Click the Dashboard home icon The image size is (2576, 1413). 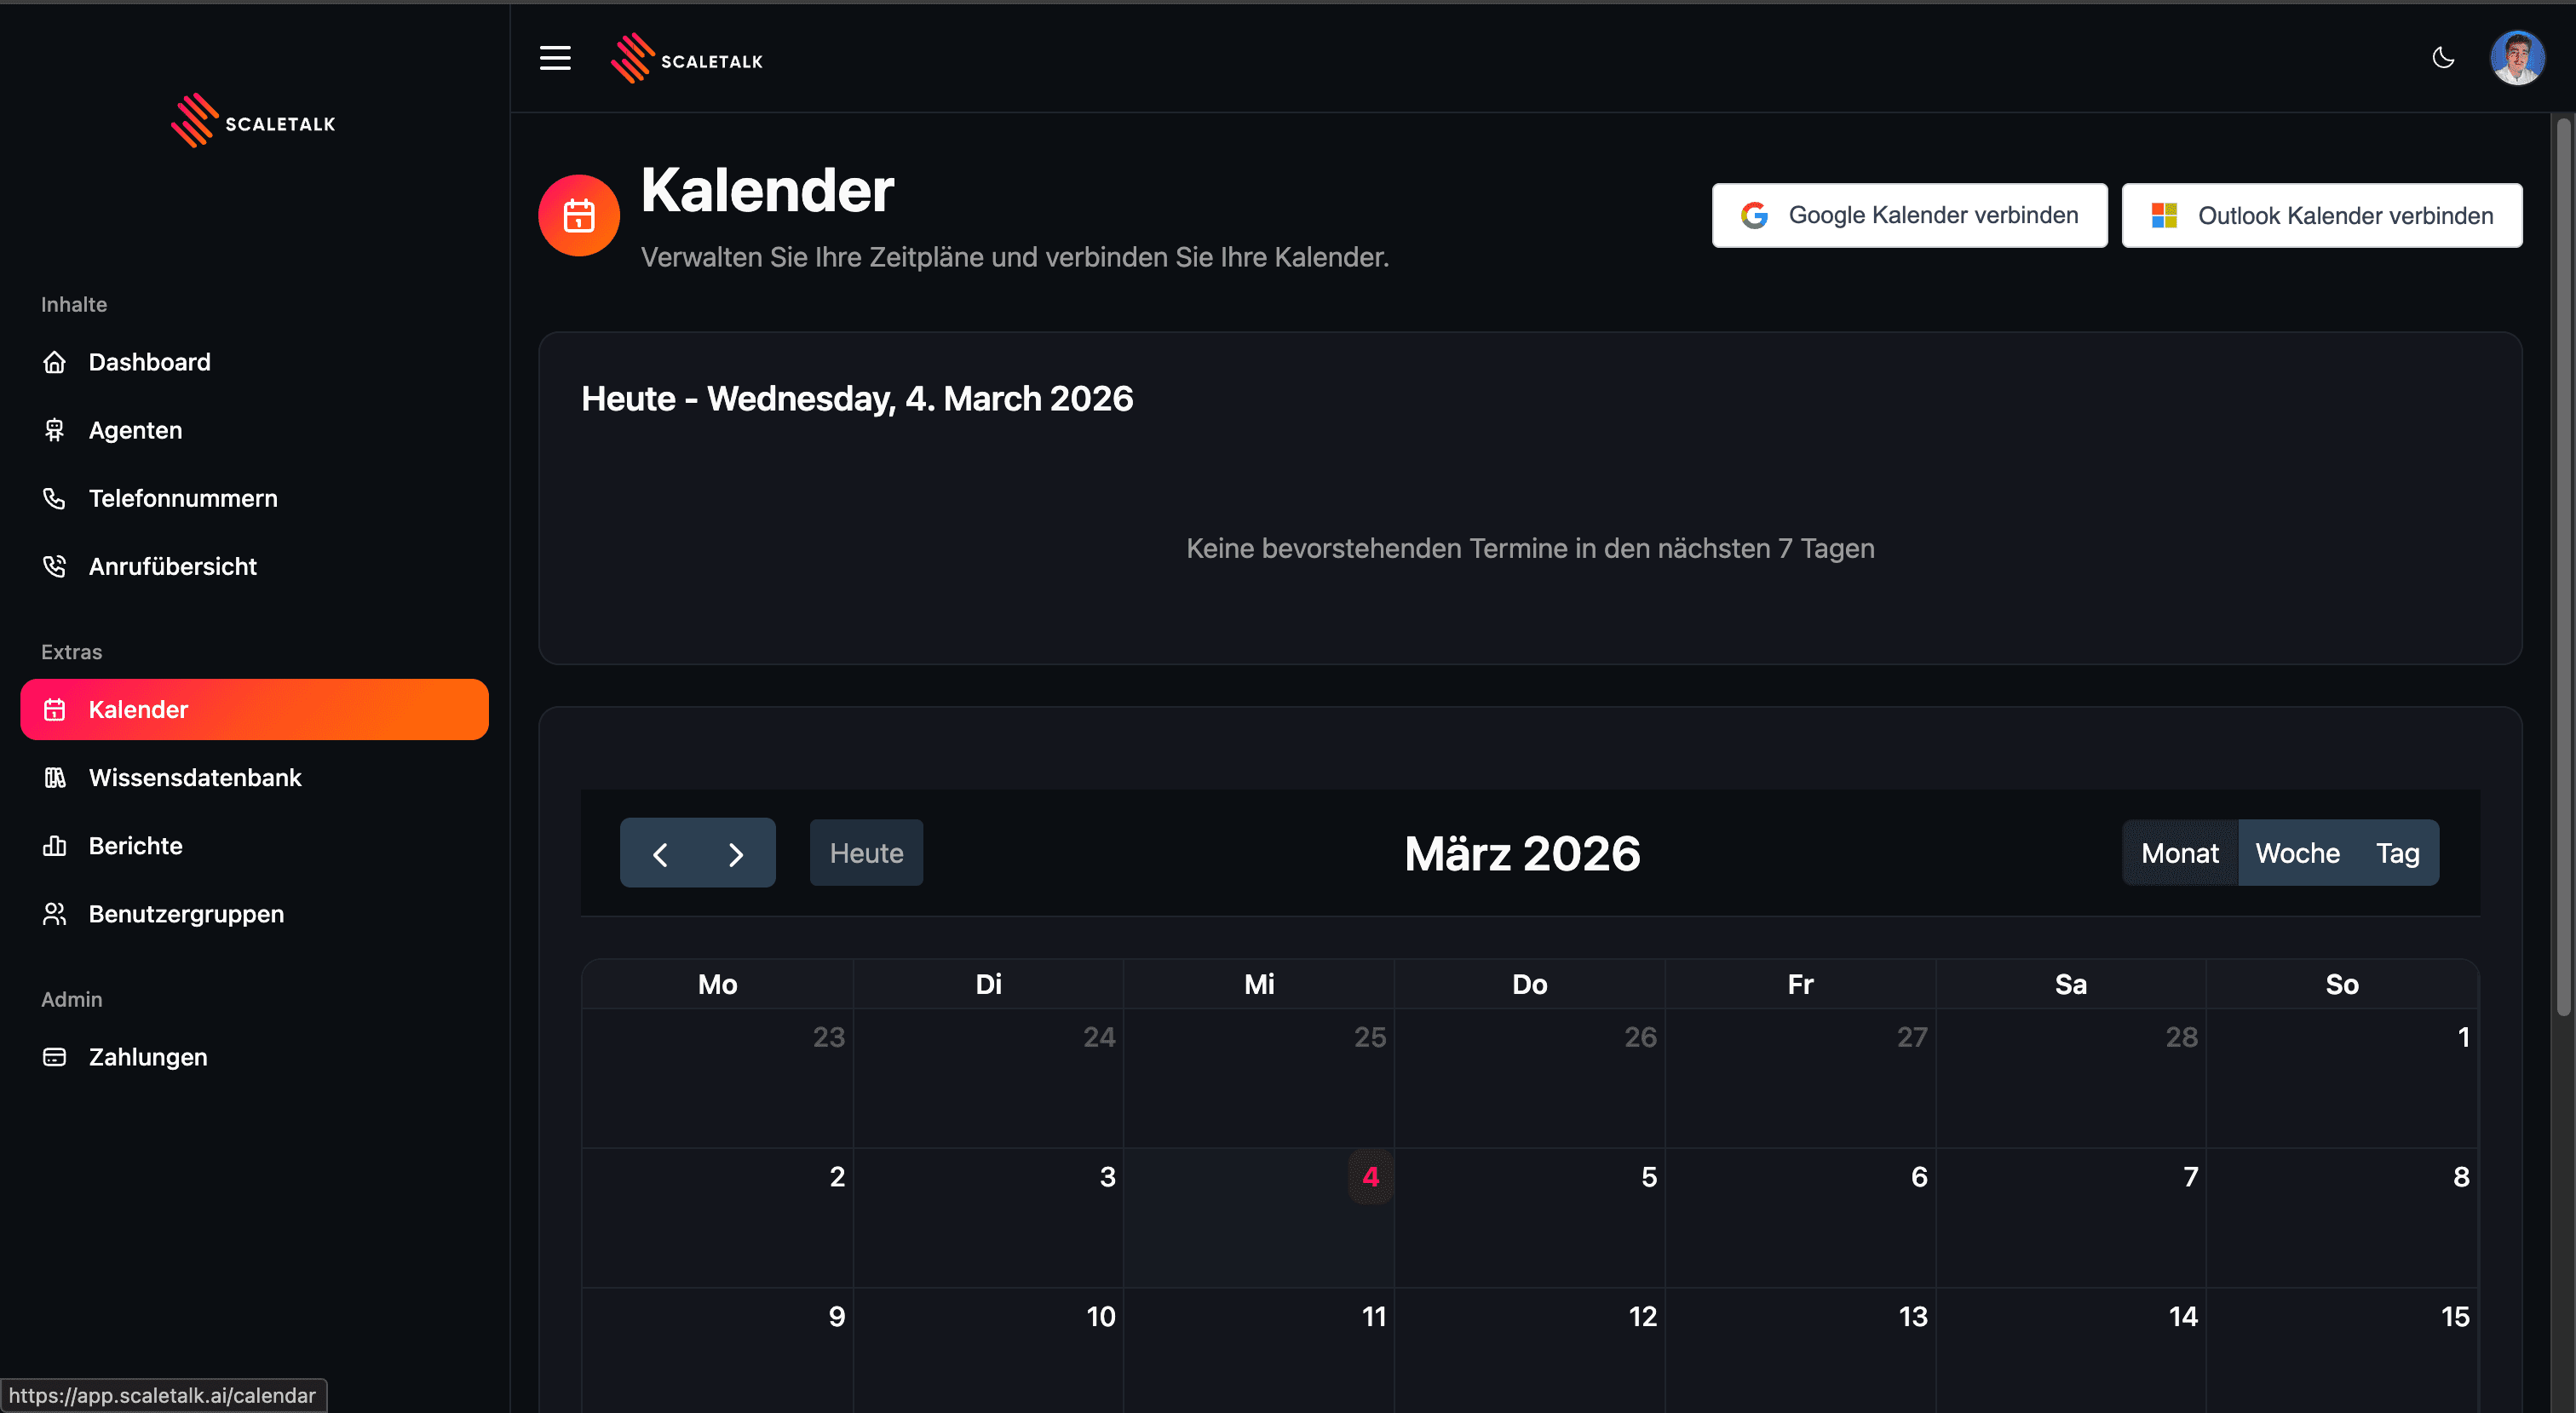tap(55, 362)
